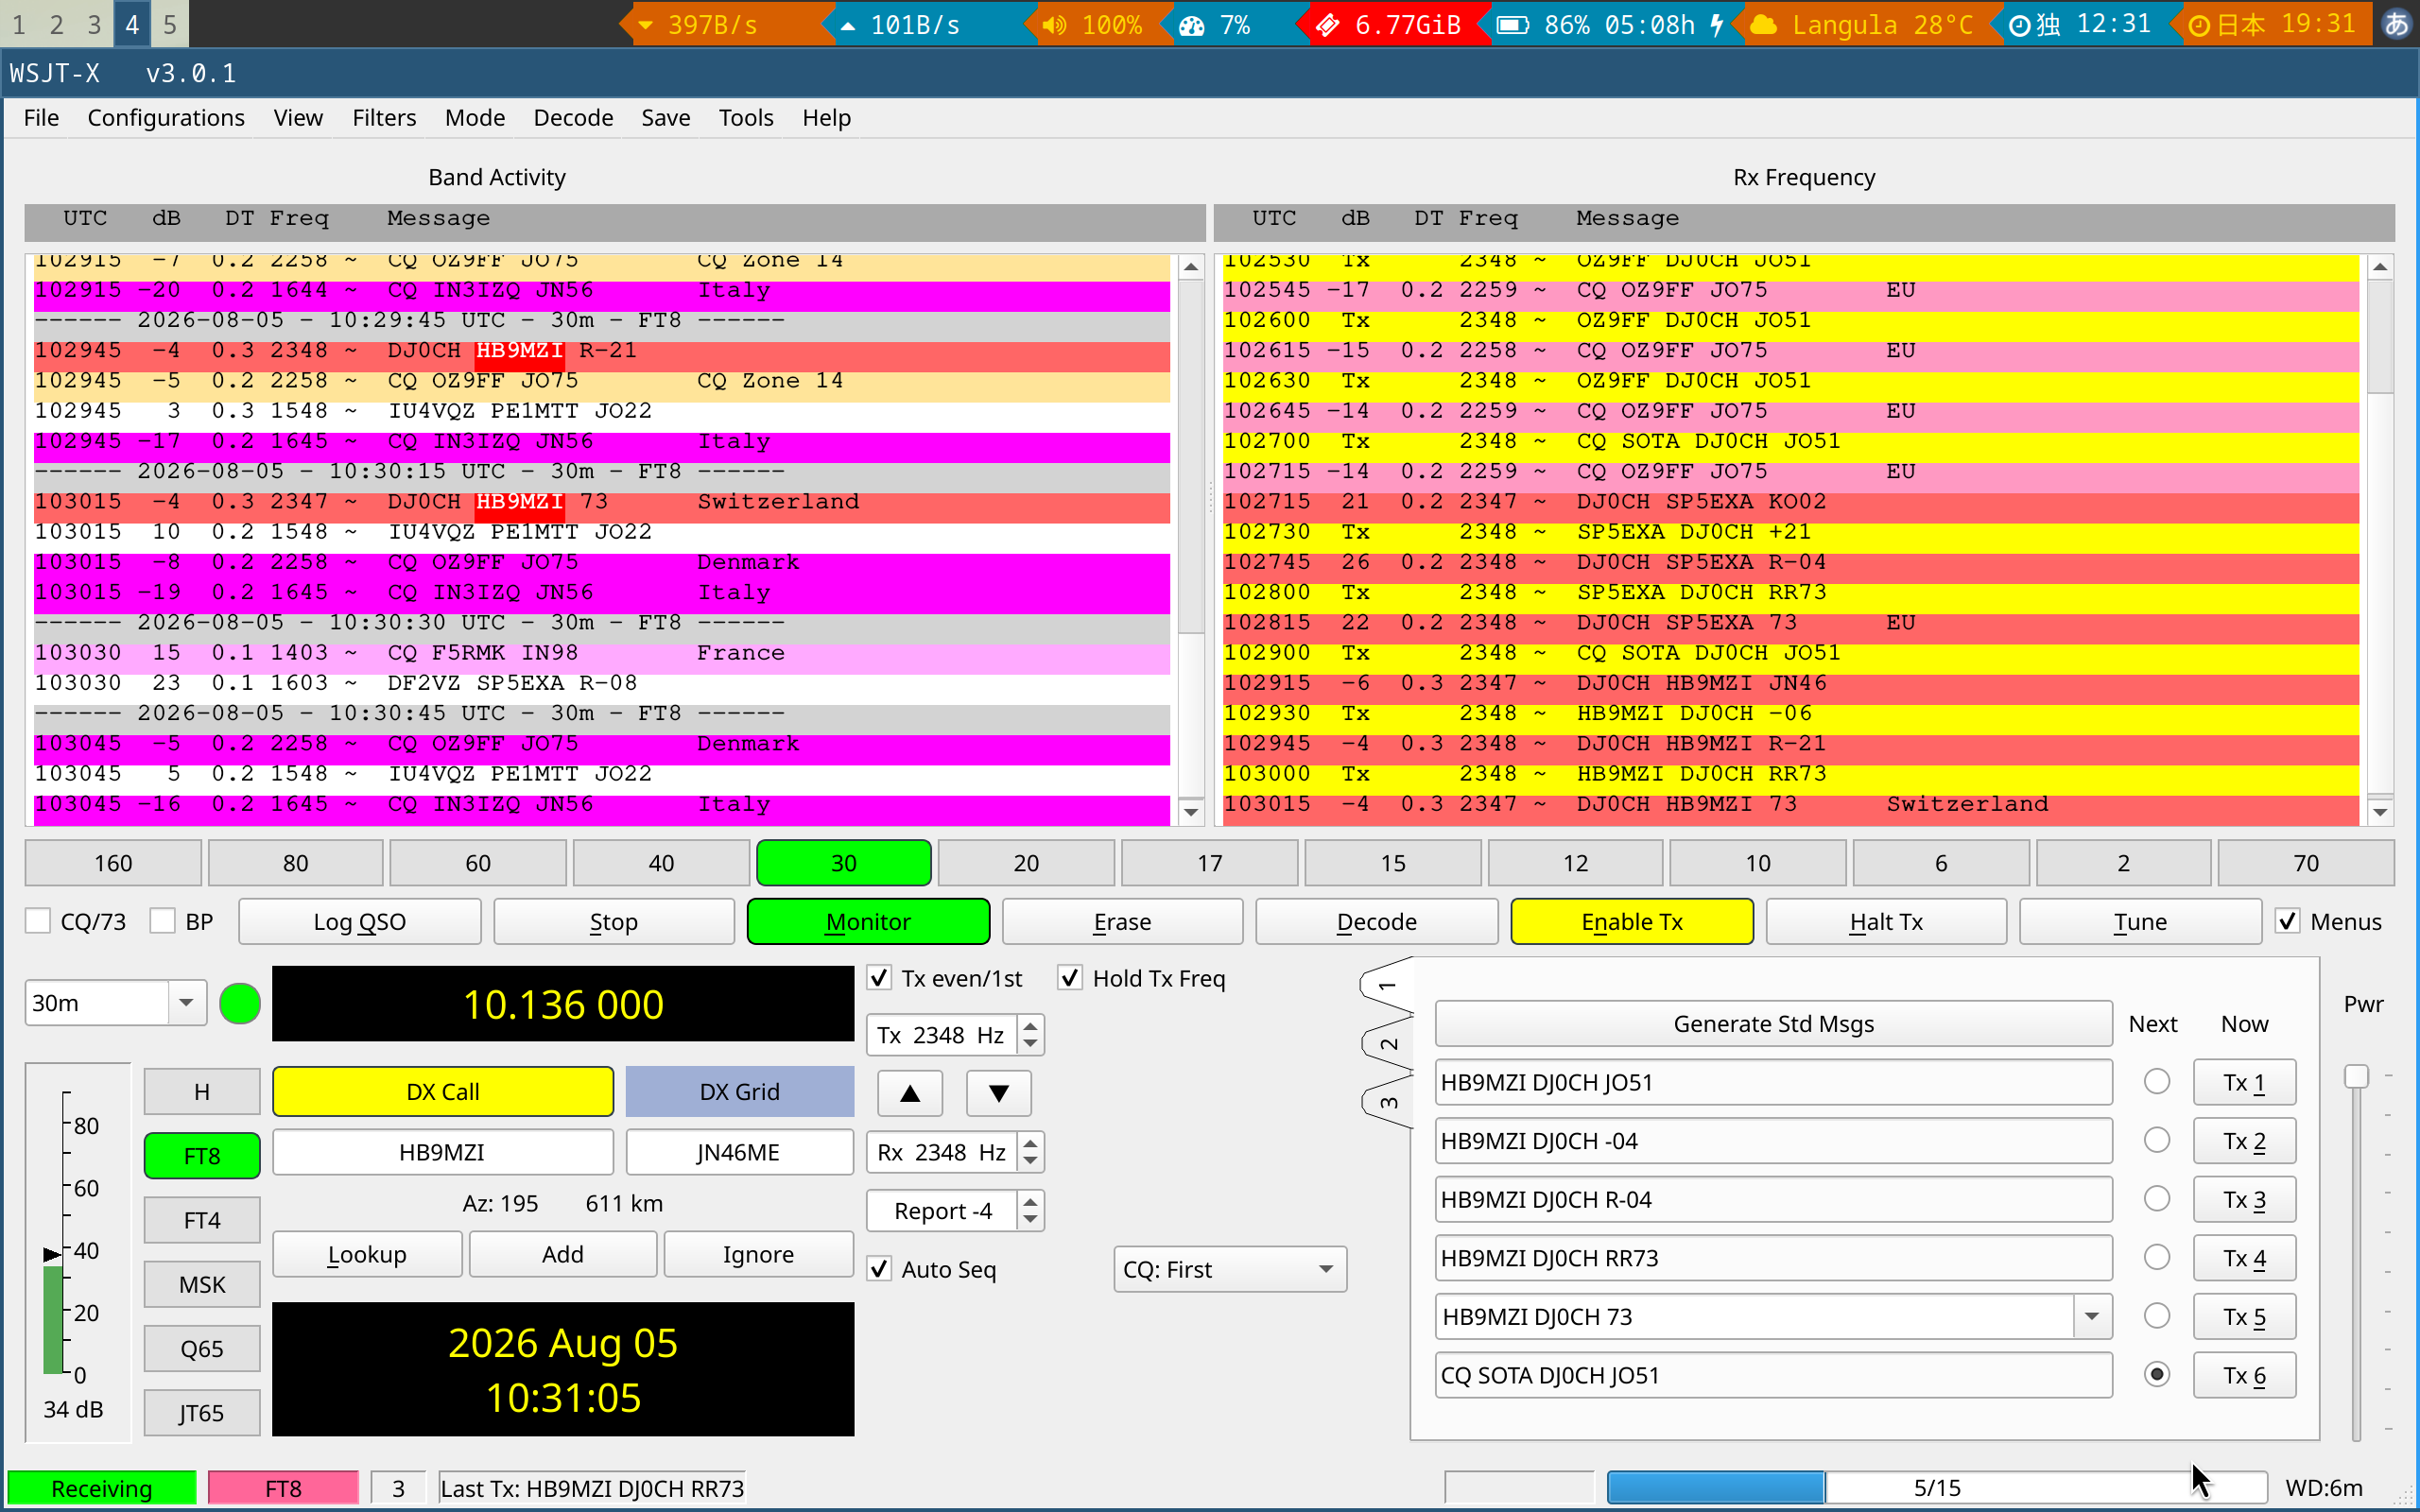Click the up-arrow frequency shift button
Image resolution: width=2420 pixels, height=1512 pixels.
coord(909,1093)
